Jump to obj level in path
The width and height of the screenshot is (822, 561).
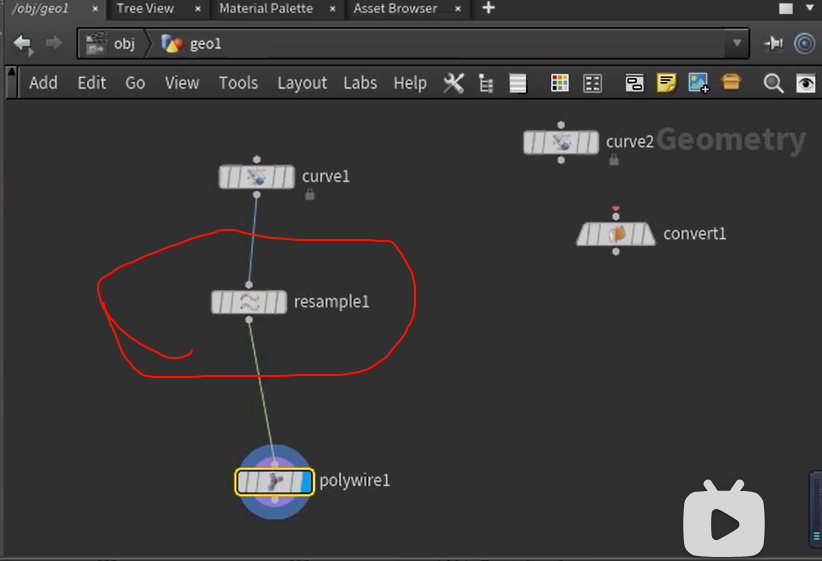[111, 44]
